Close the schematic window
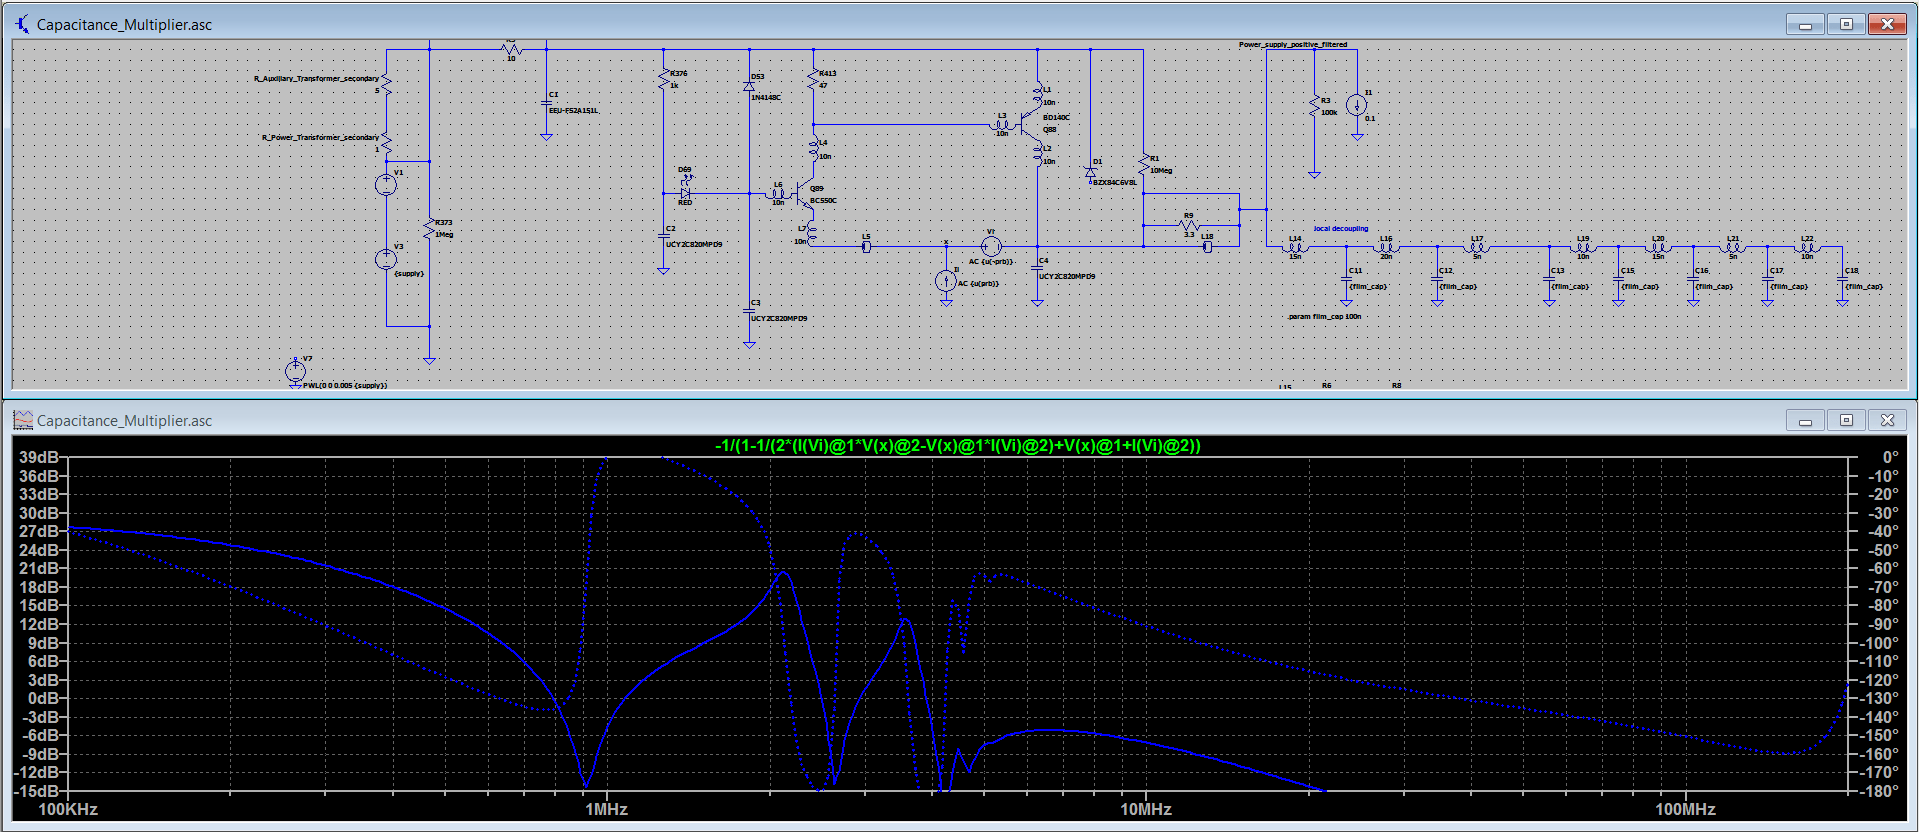The image size is (1920, 832). 1887,24
